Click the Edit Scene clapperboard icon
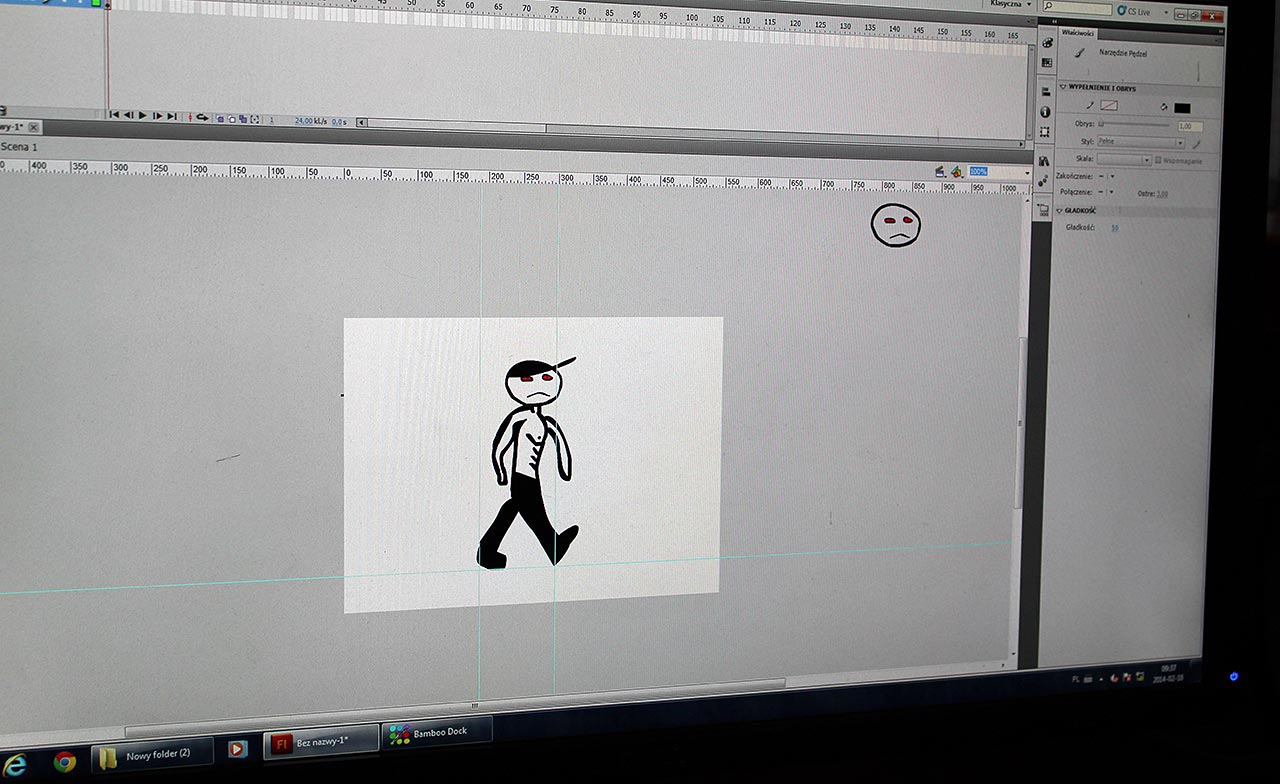The image size is (1280, 784). [x=940, y=172]
